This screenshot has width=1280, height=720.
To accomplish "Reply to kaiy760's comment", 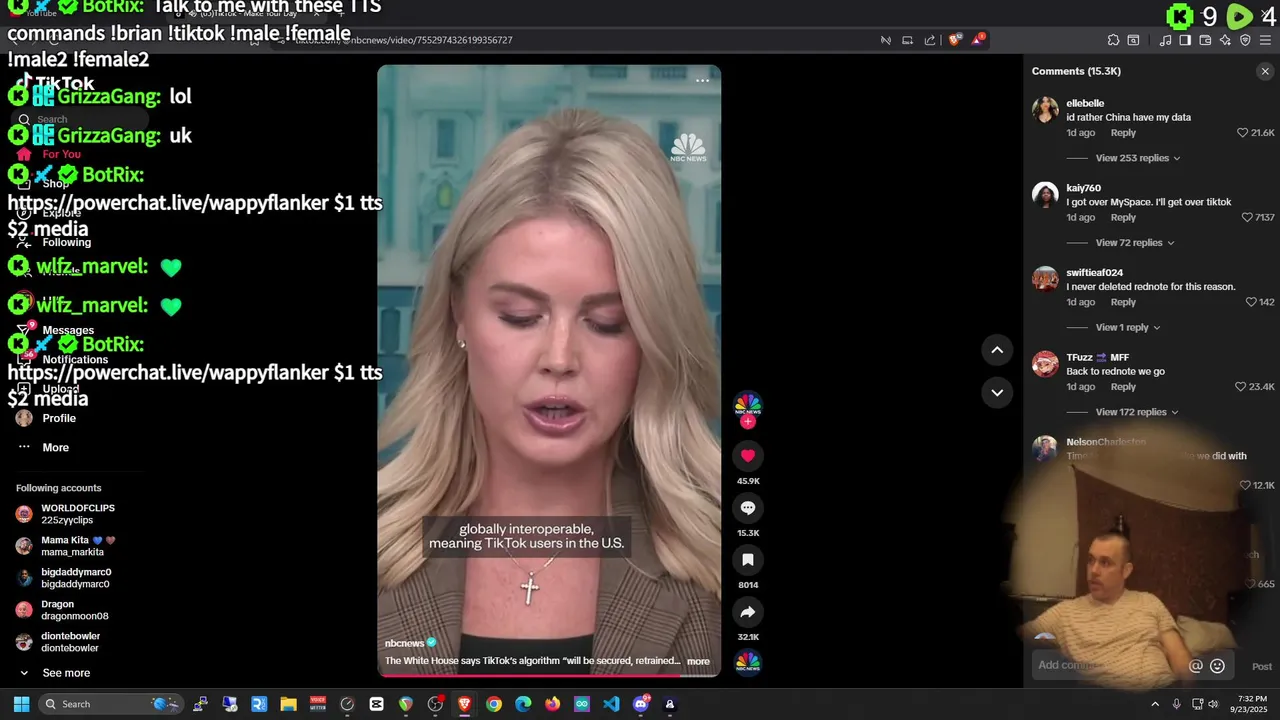I will click(x=1123, y=217).
